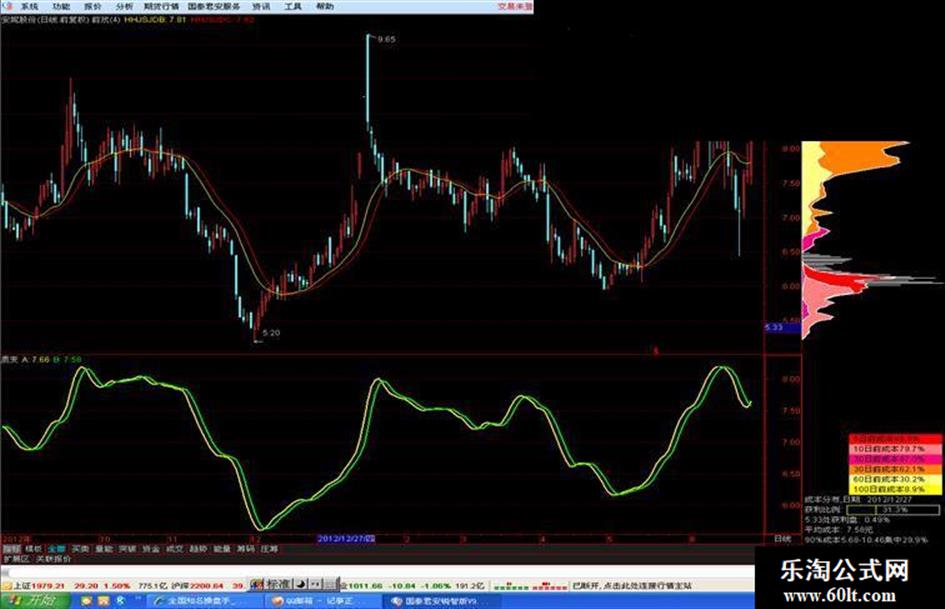945x609 pixels.
Task: Select the 量能 indicator tab
Action: tap(104, 549)
